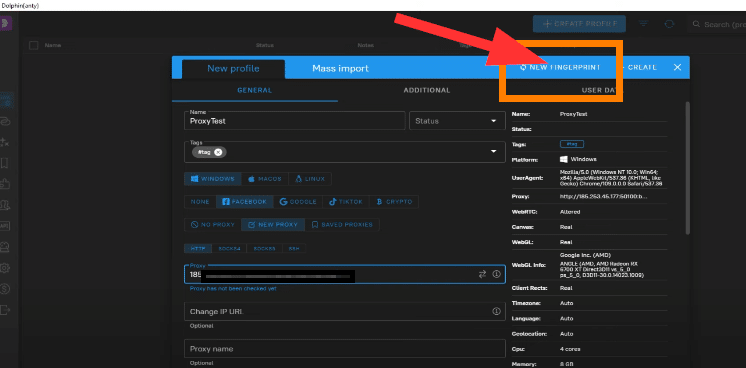Image resolution: width=746 pixels, height=368 pixels.
Task: Click the Dolphin Anty logo in sidebar
Action: coord(6,23)
